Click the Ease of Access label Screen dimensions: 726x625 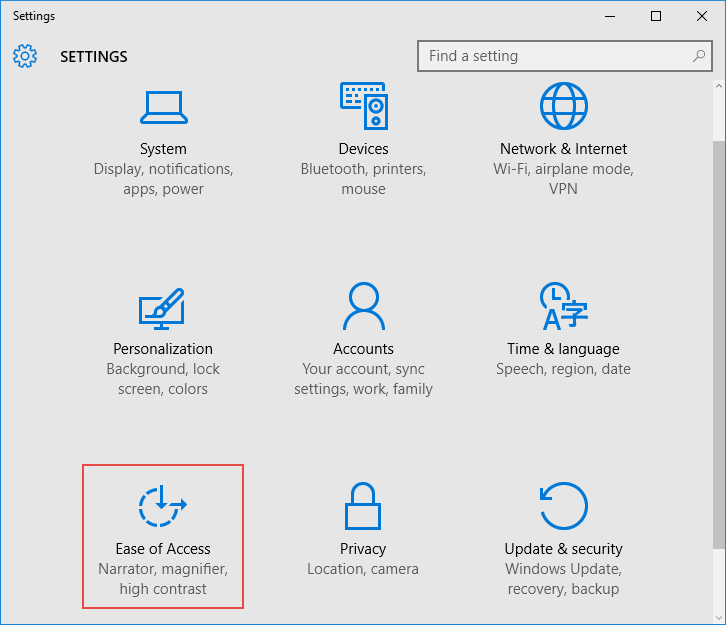pyautogui.click(x=163, y=549)
